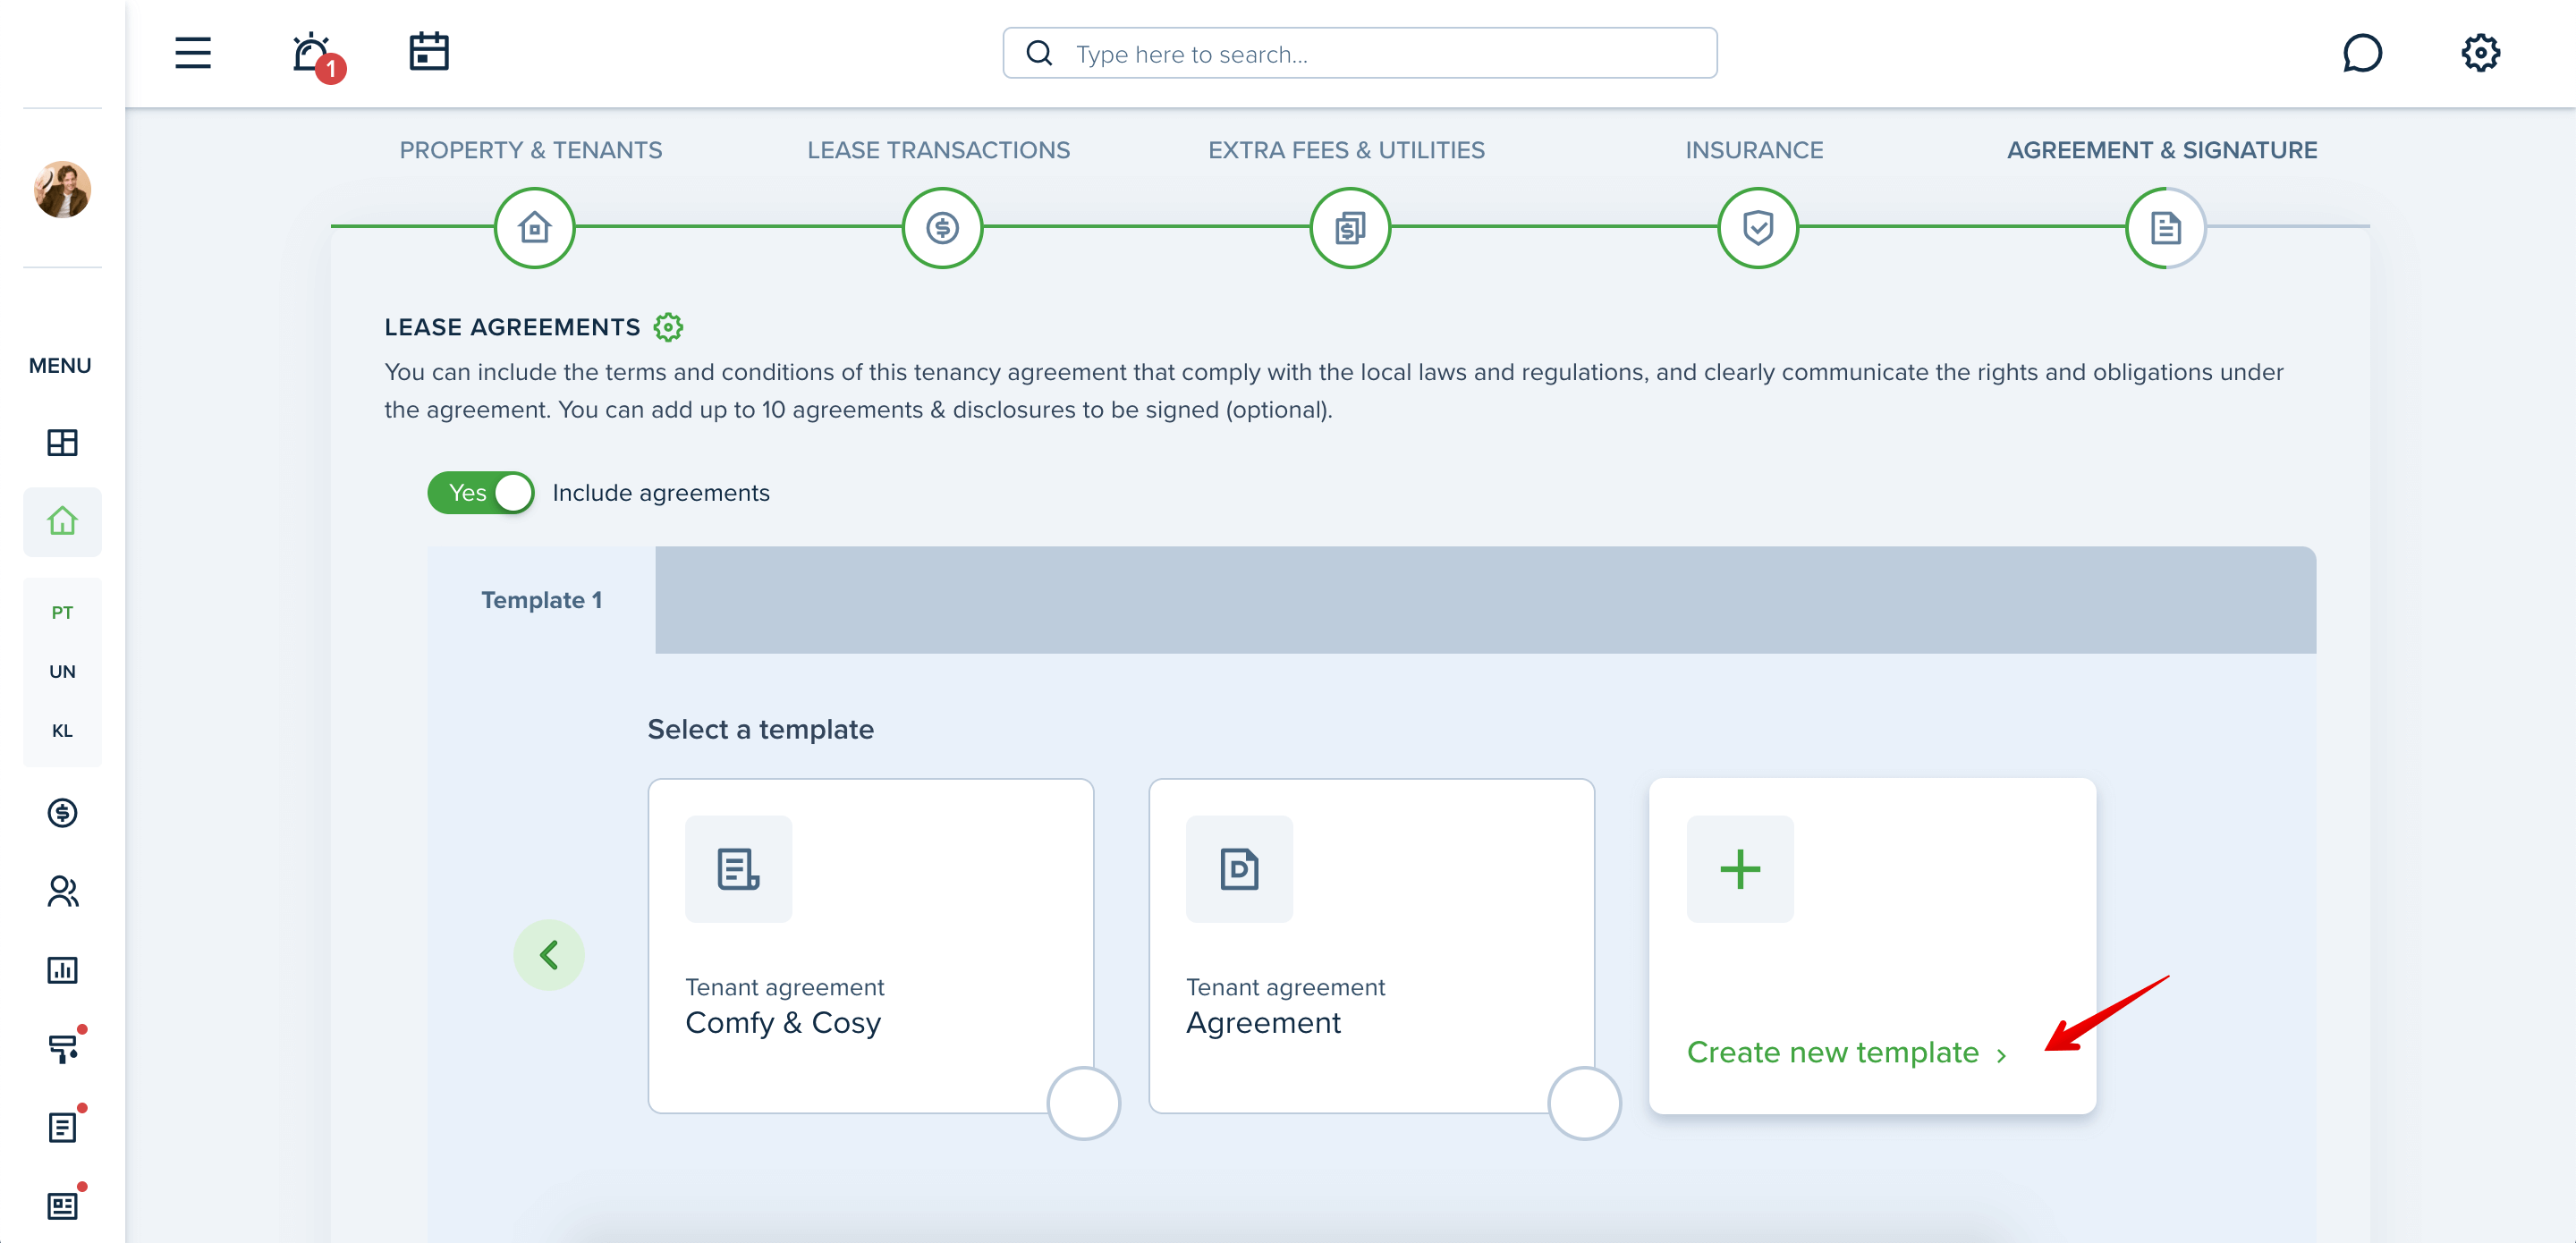Click the shield insurance step circle icon
This screenshot has width=2576, height=1243.
click(1758, 228)
